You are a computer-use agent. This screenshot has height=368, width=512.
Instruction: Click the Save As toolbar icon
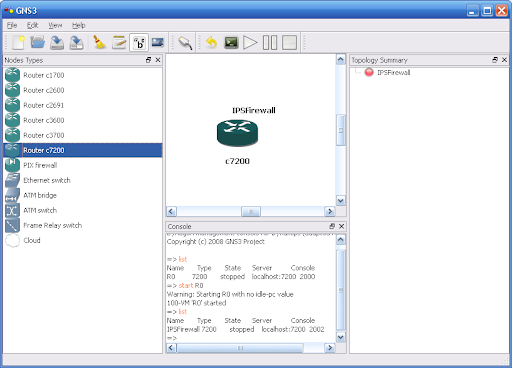(76, 43)
